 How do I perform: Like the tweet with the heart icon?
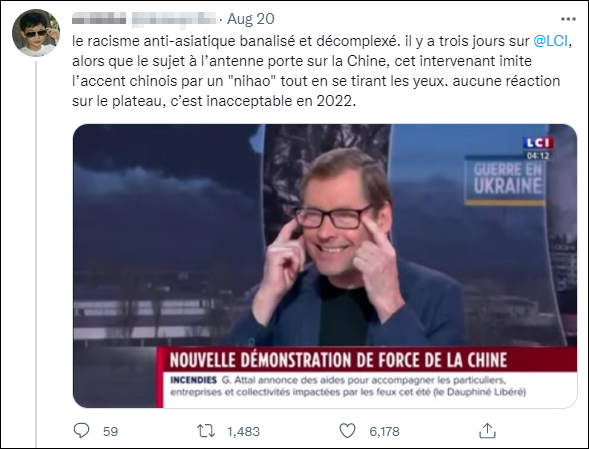[x=347, y=431]
